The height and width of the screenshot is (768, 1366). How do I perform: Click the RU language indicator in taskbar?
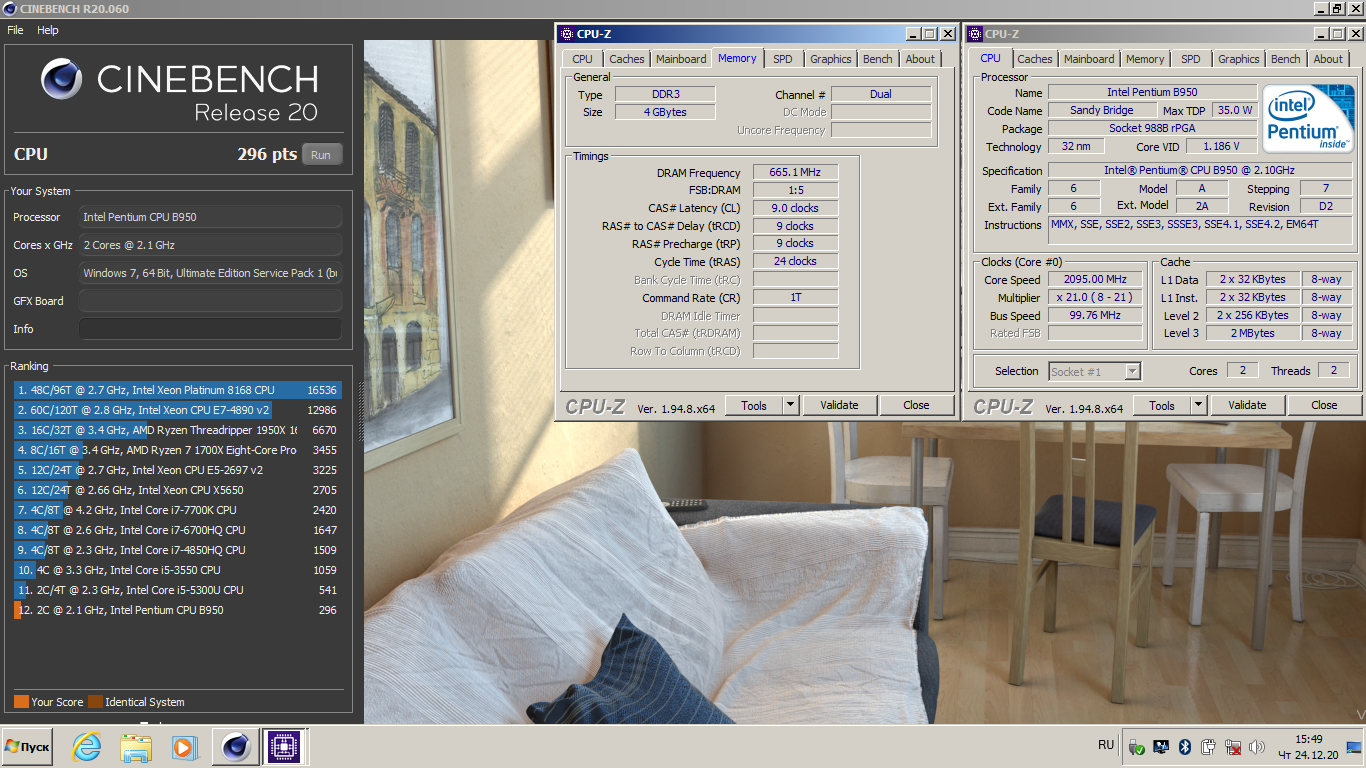click(x=1106, y=745)
